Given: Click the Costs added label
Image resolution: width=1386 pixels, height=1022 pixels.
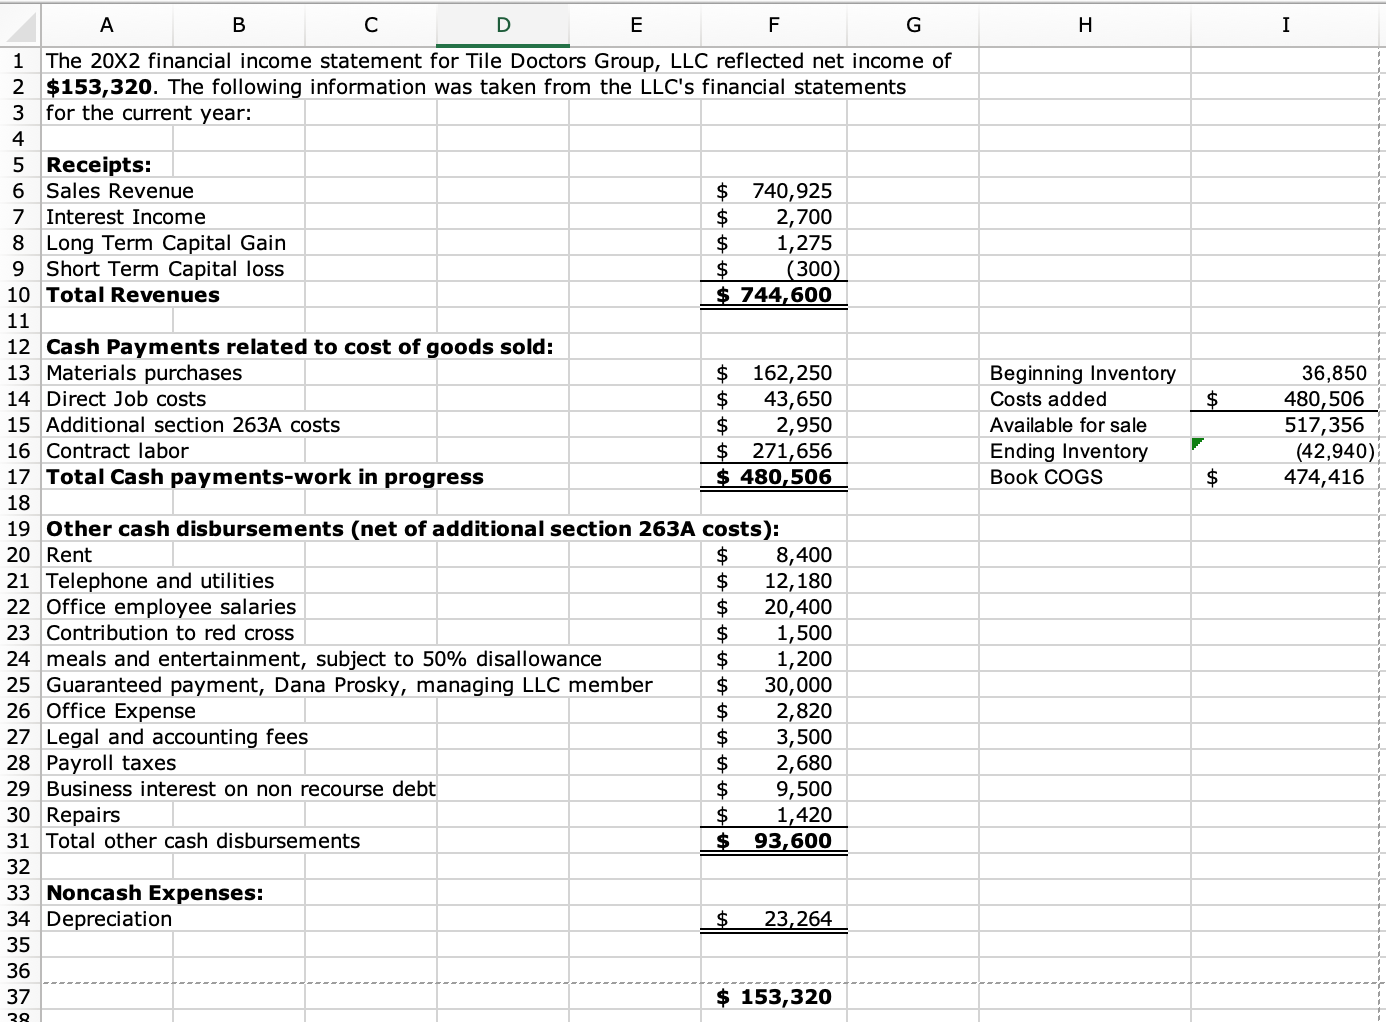Looking at the screenshot, I should [x=1048, y=399].
